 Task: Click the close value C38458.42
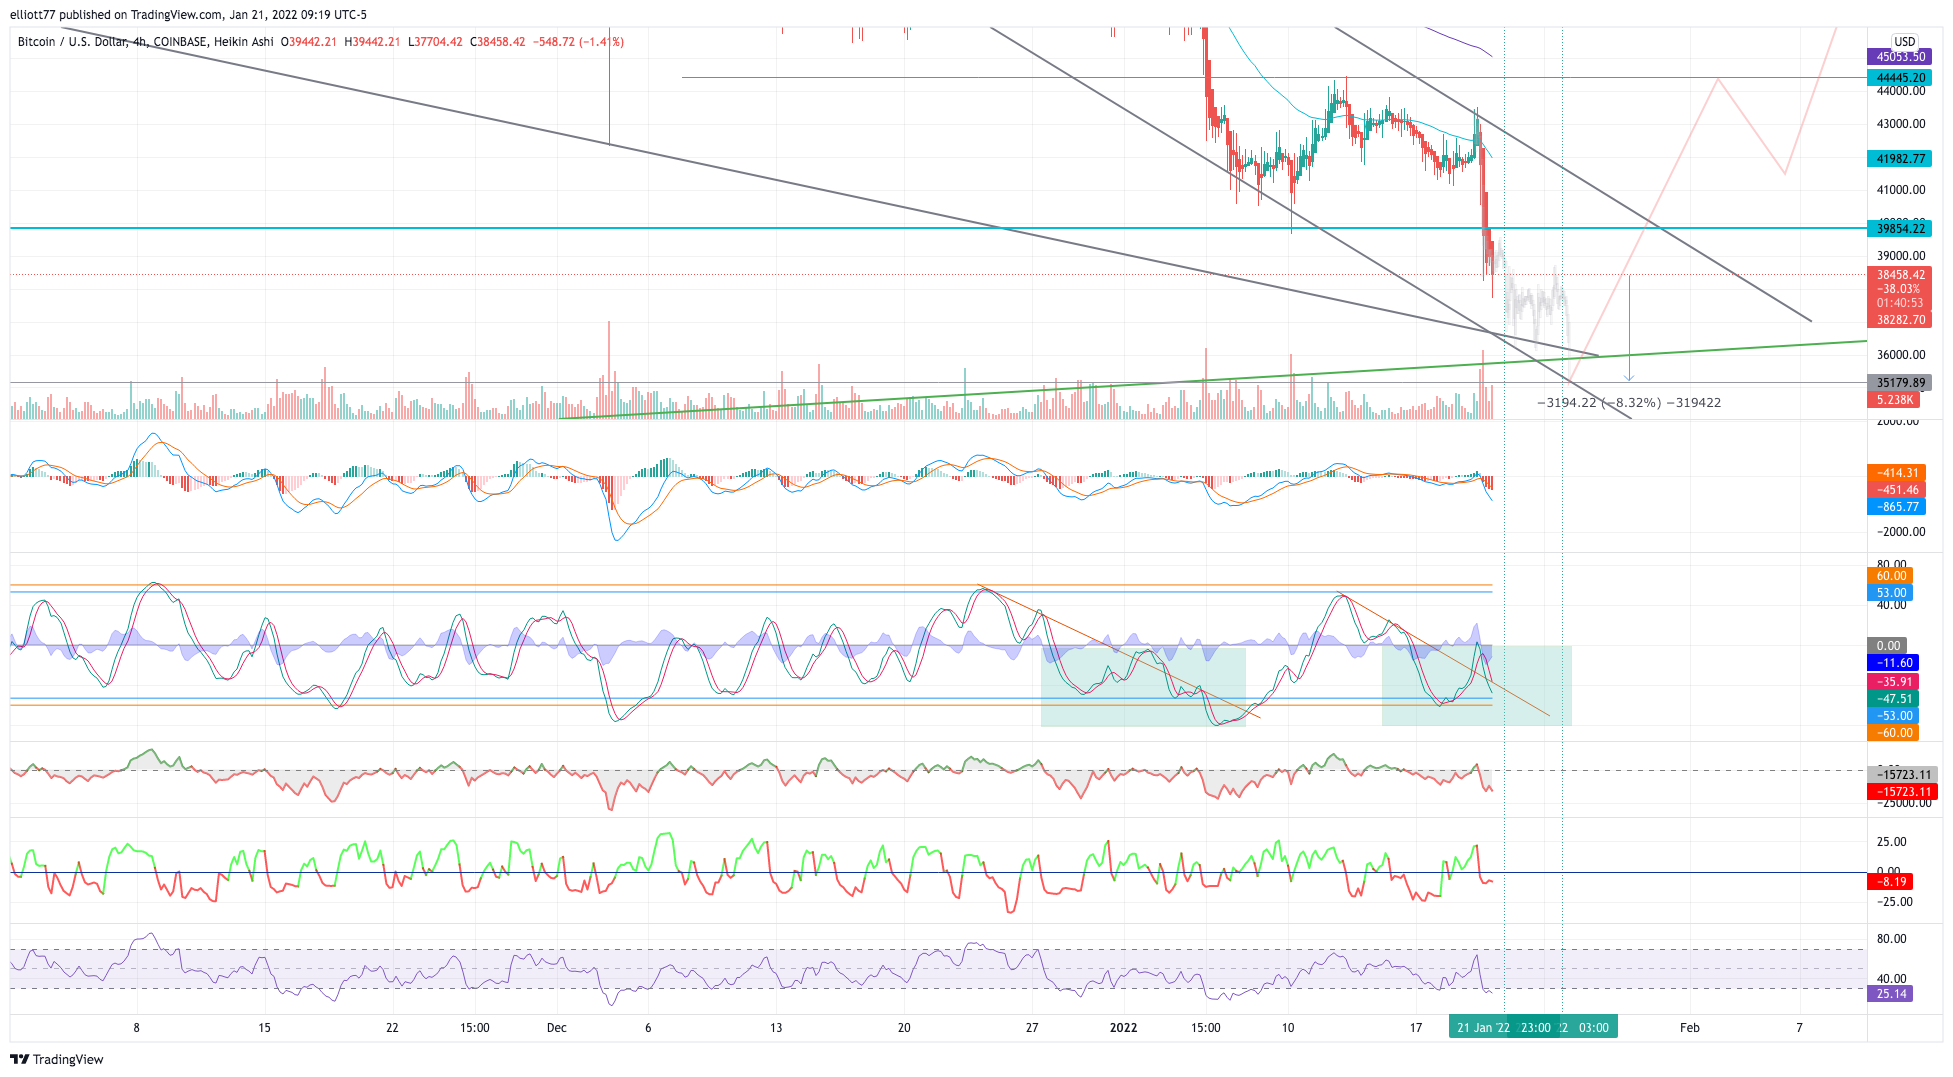click(497, 42)
